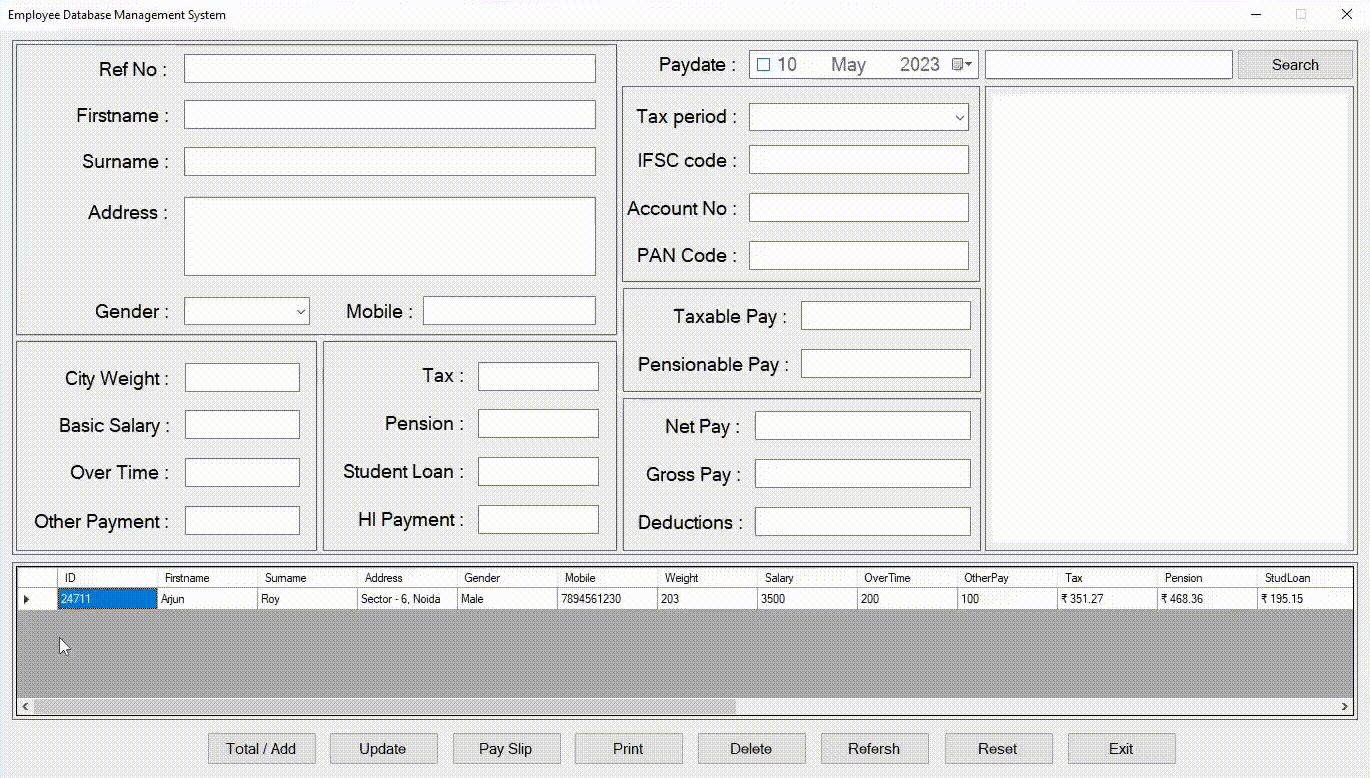Click into the Surname field
1370x778 pixels.
[x=390, y=162]
